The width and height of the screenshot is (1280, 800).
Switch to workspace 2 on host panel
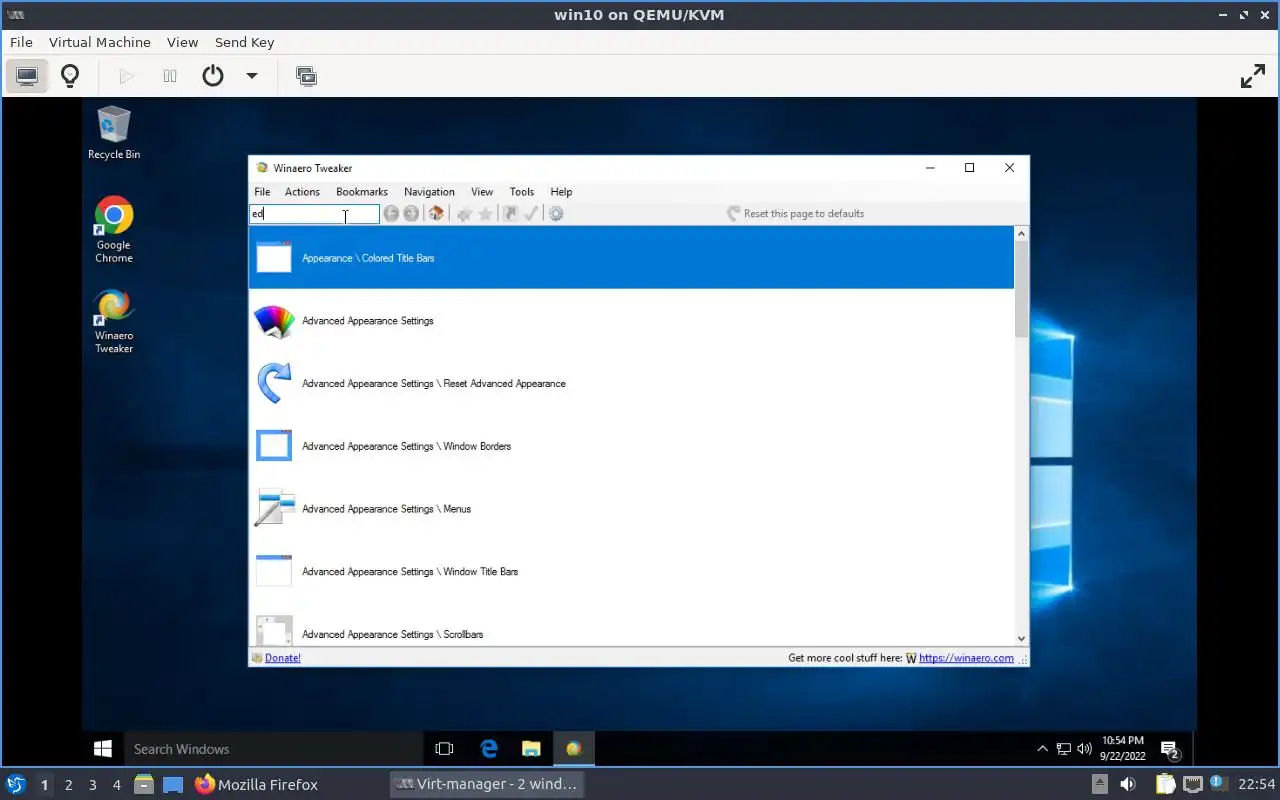tap(68, 785)
